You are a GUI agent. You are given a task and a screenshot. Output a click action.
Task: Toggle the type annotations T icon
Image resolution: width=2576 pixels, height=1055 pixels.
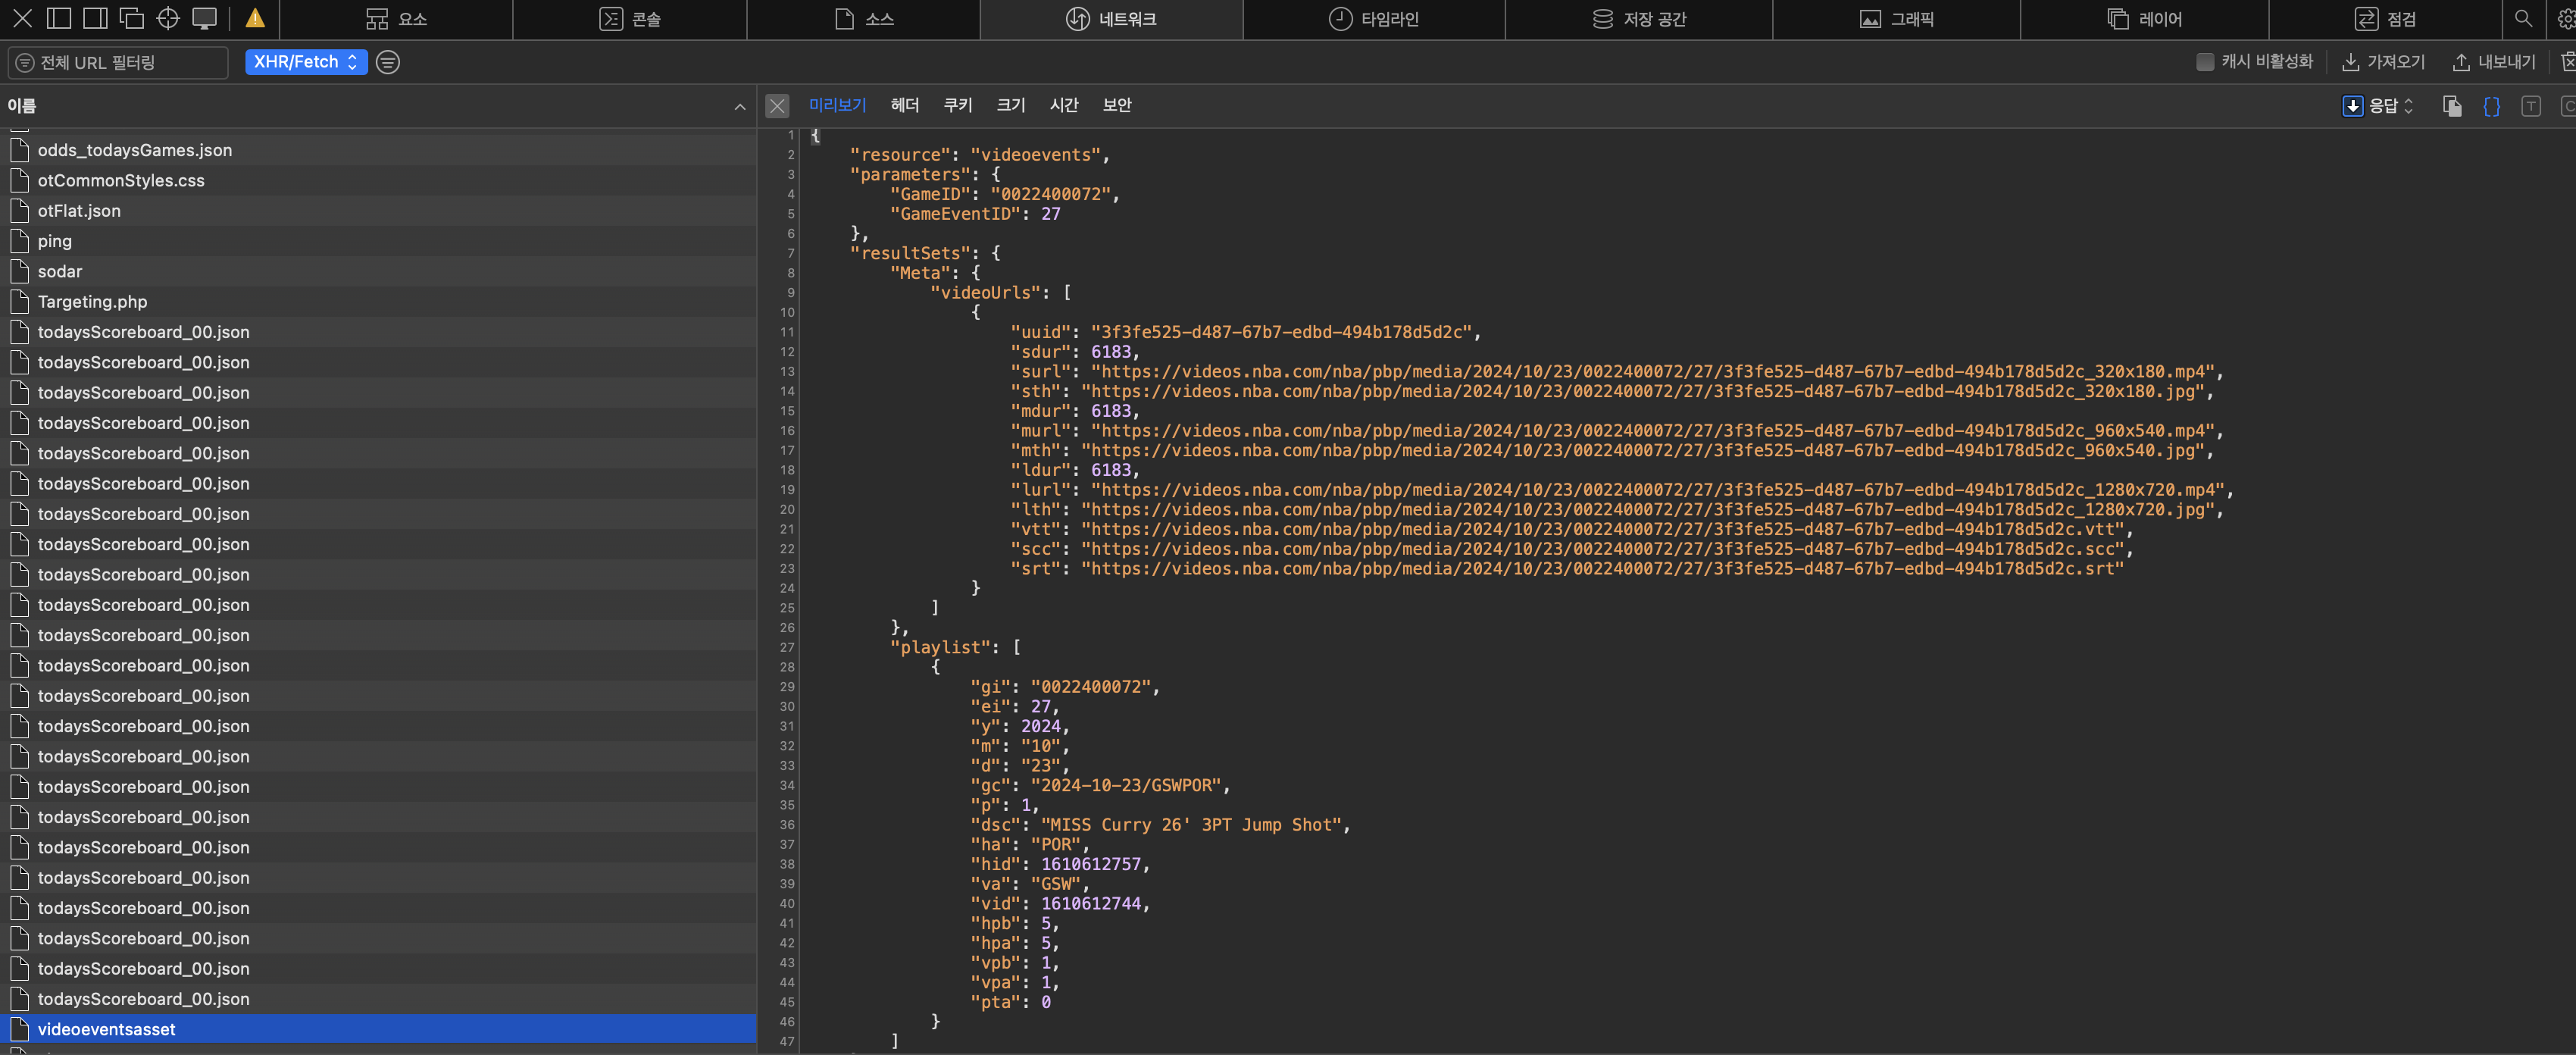[2531, 106]
